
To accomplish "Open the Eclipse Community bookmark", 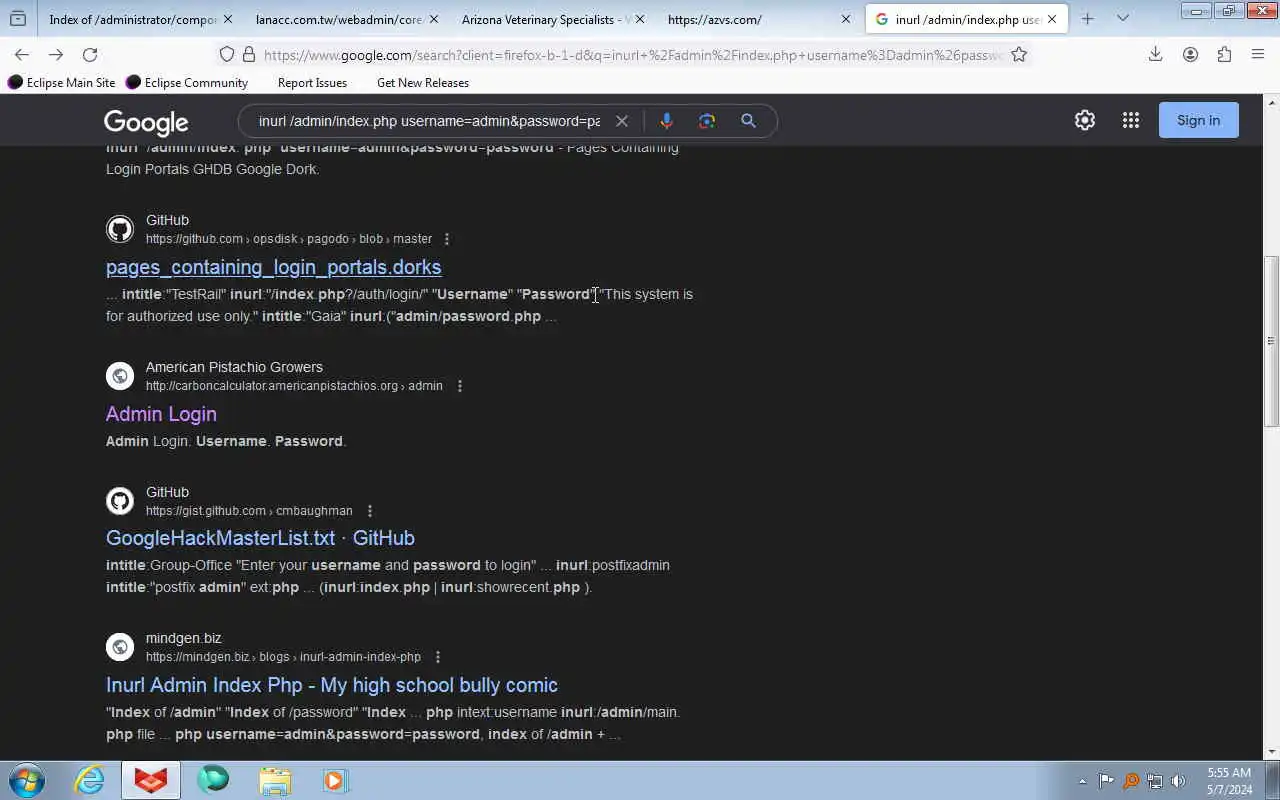I will [187, 83].
